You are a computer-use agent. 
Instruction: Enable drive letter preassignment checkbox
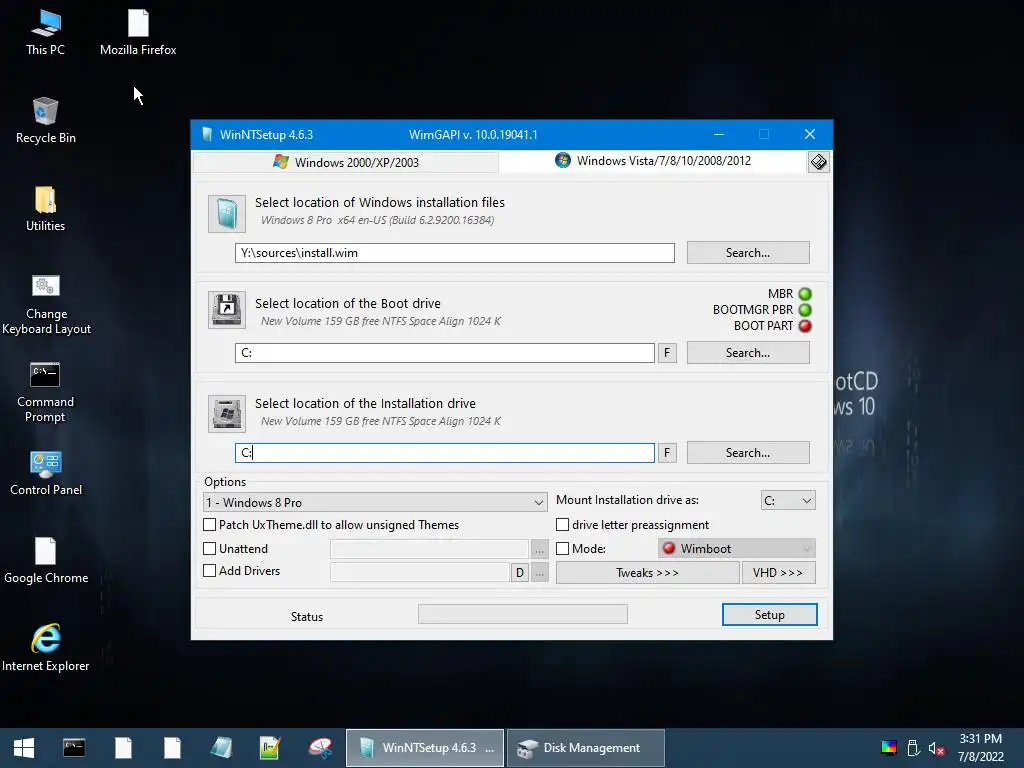coord(562,524)
